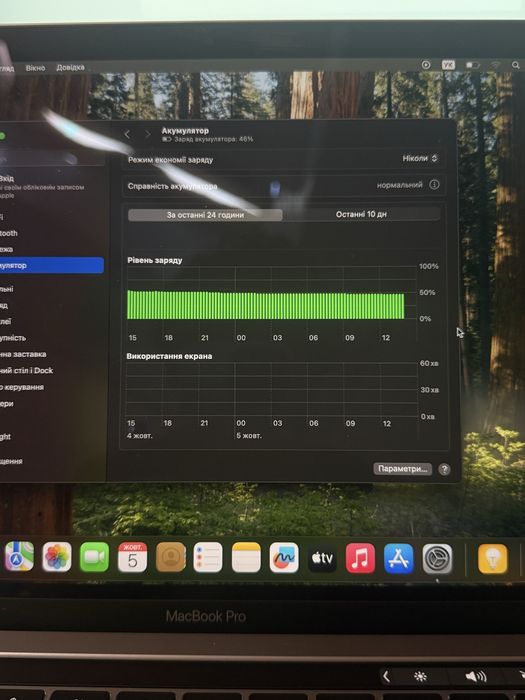Click the Справність акумулятора row label
525x700 pixels.
coord(172,186)
